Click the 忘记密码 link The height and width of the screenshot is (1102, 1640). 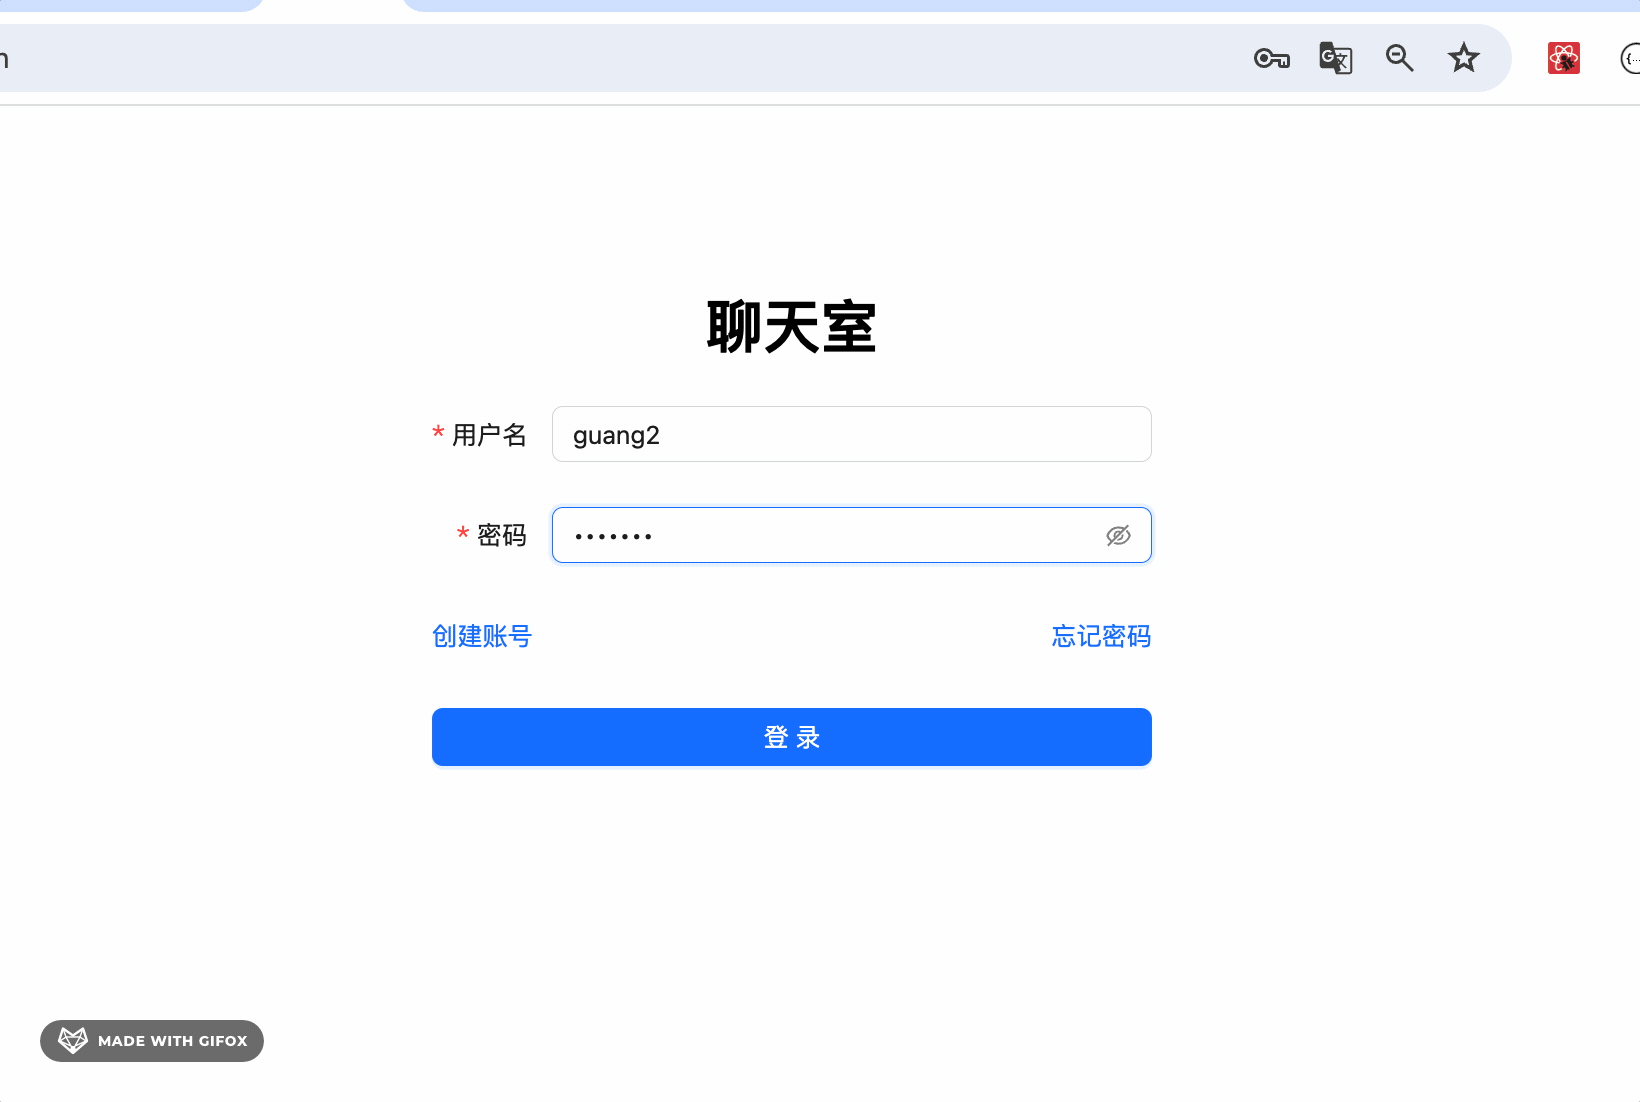click(1101, 636)
